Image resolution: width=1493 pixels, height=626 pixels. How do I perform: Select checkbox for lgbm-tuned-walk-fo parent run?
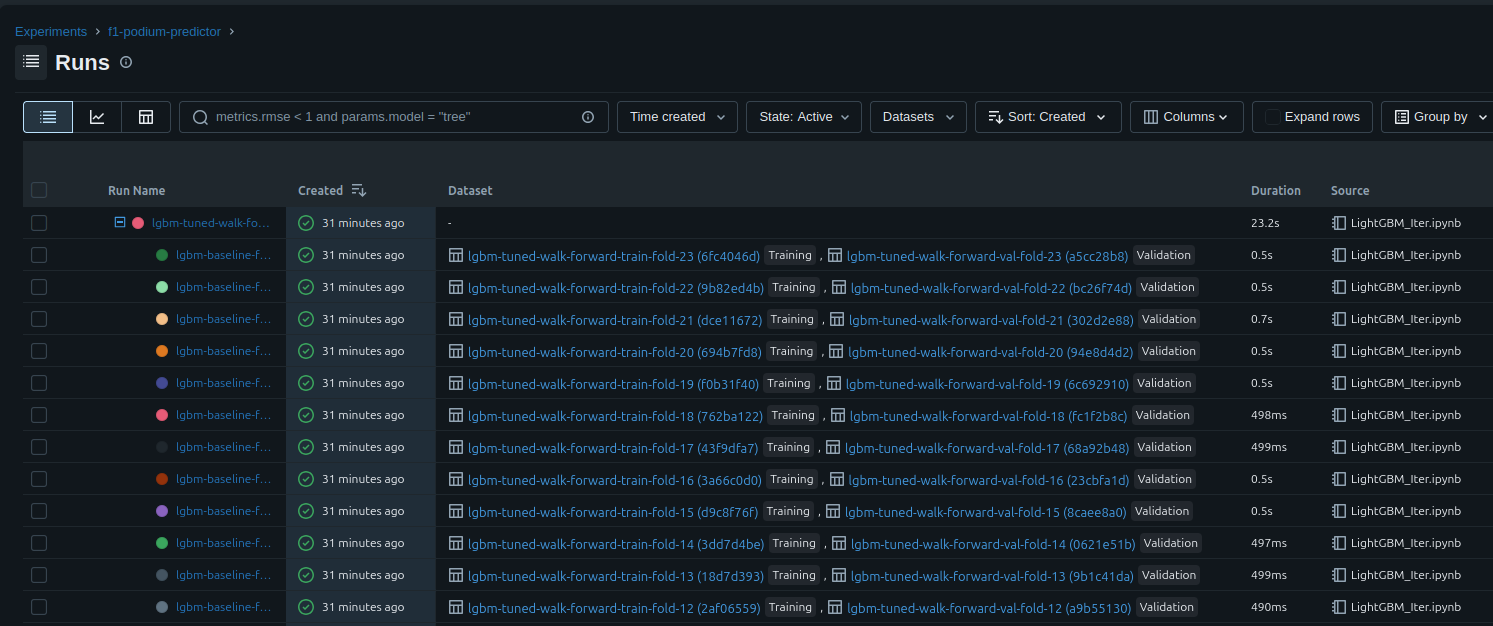click(39, 223)
